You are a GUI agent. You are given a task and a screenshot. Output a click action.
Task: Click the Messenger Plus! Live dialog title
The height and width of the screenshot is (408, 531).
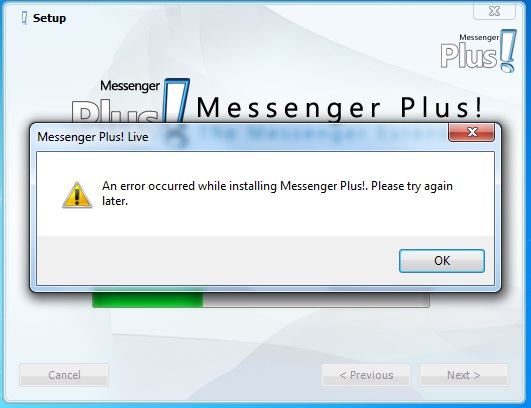(x=93, y=137)
